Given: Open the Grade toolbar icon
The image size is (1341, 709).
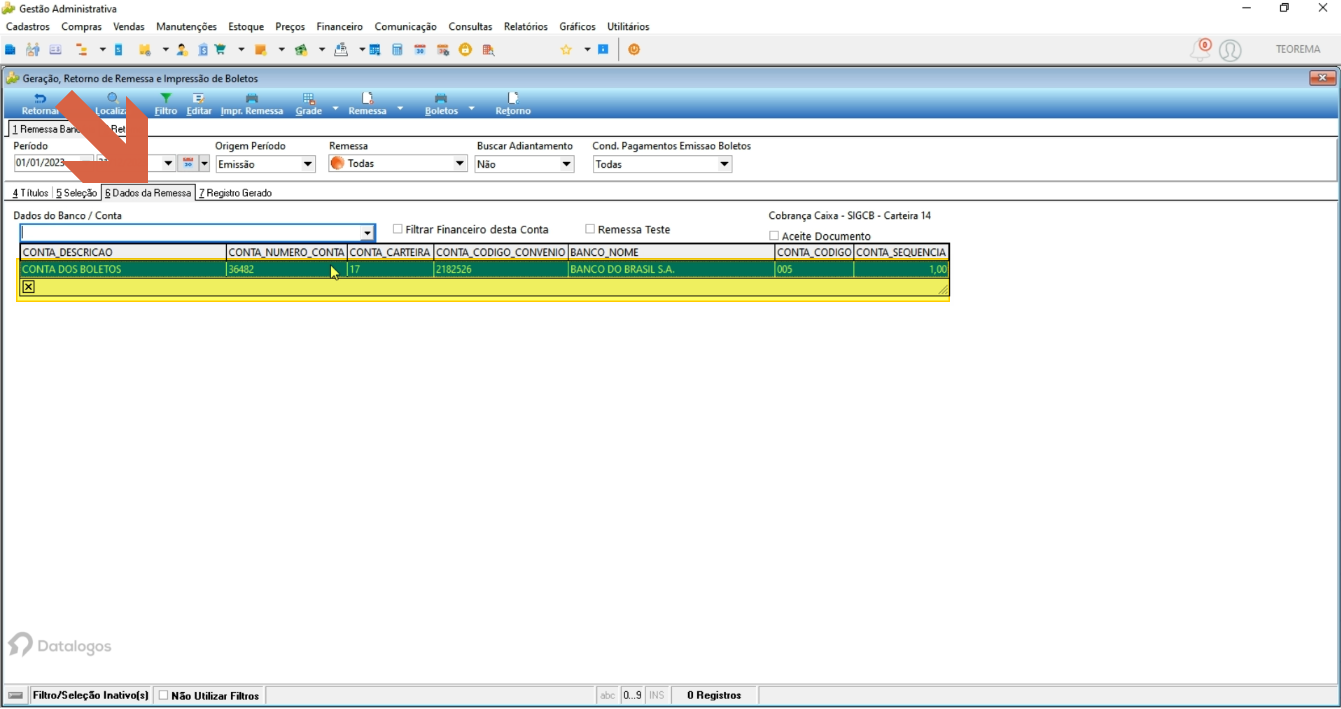Looking at the screenshot, I should click(x=309, y=99).
